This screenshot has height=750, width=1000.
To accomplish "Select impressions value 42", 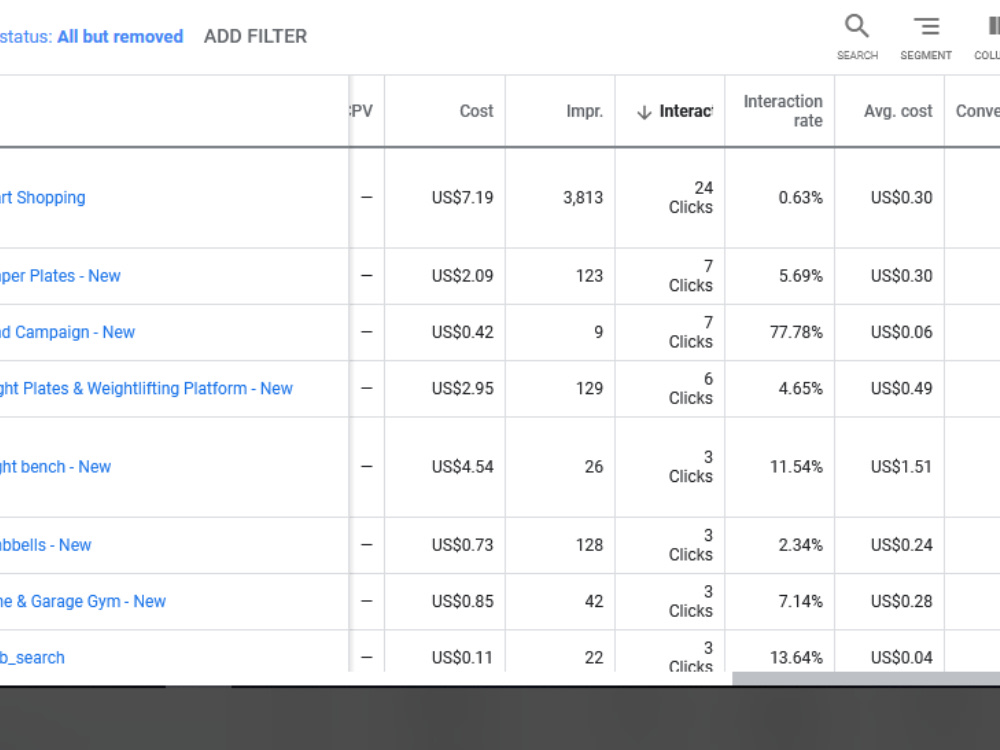I will coord(594,601).
